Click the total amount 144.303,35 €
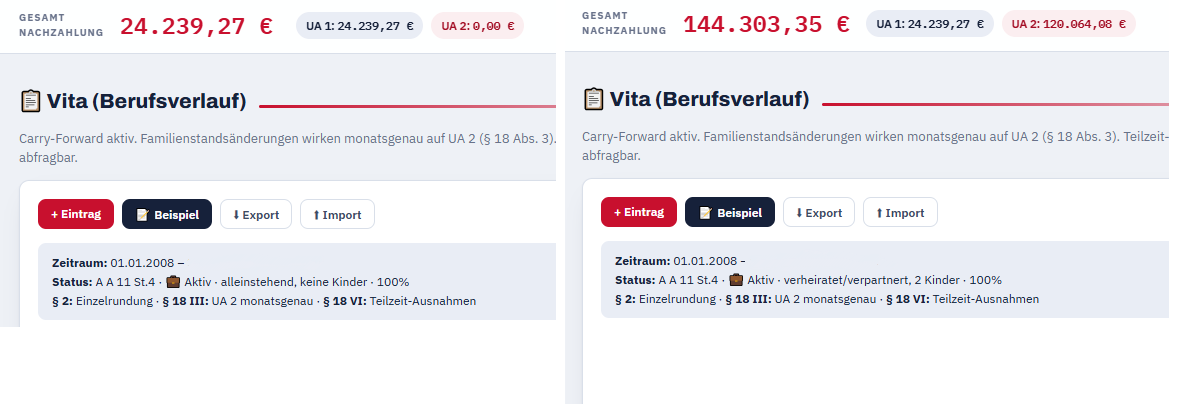The height and width of the screenshot is (413, 1186). point(766,24)
